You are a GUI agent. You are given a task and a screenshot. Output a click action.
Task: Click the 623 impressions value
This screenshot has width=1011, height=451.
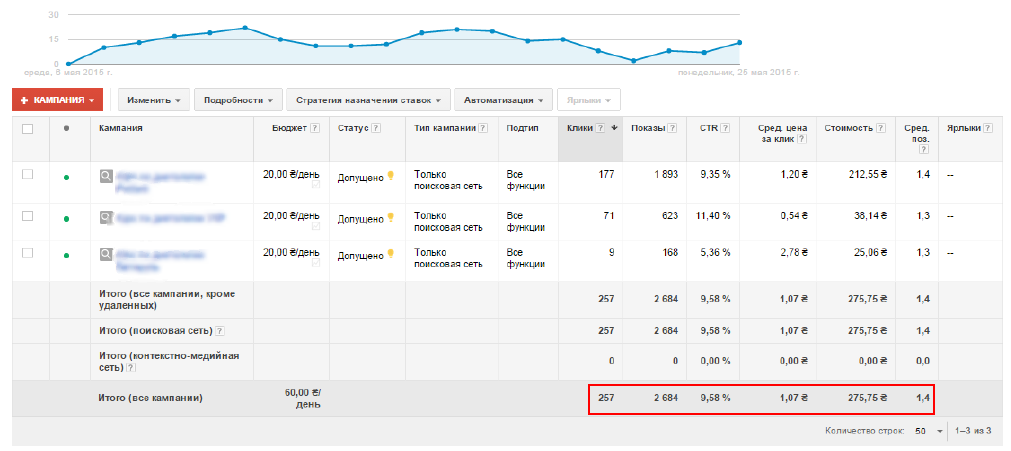coord(671,215)
